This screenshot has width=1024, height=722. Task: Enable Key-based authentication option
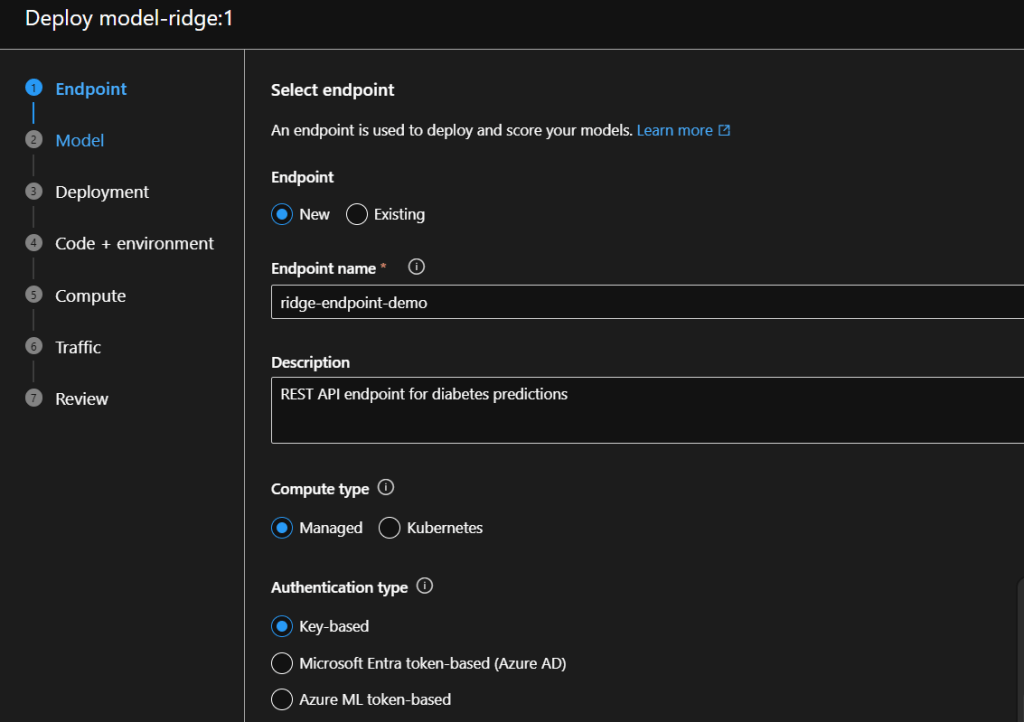point(282,626)
